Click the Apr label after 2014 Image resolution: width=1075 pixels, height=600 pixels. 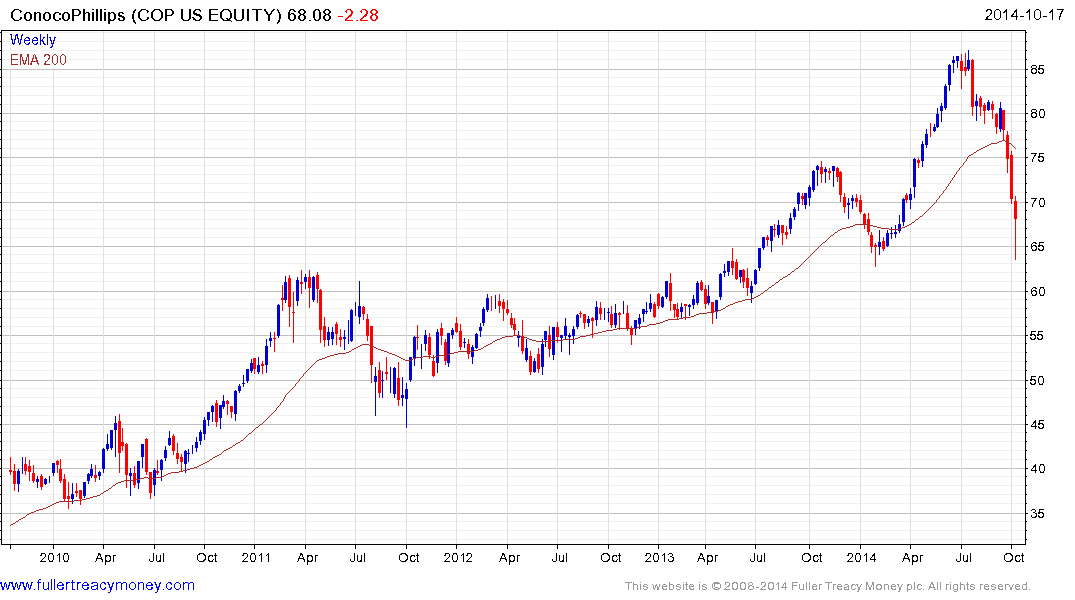(912, 558)
